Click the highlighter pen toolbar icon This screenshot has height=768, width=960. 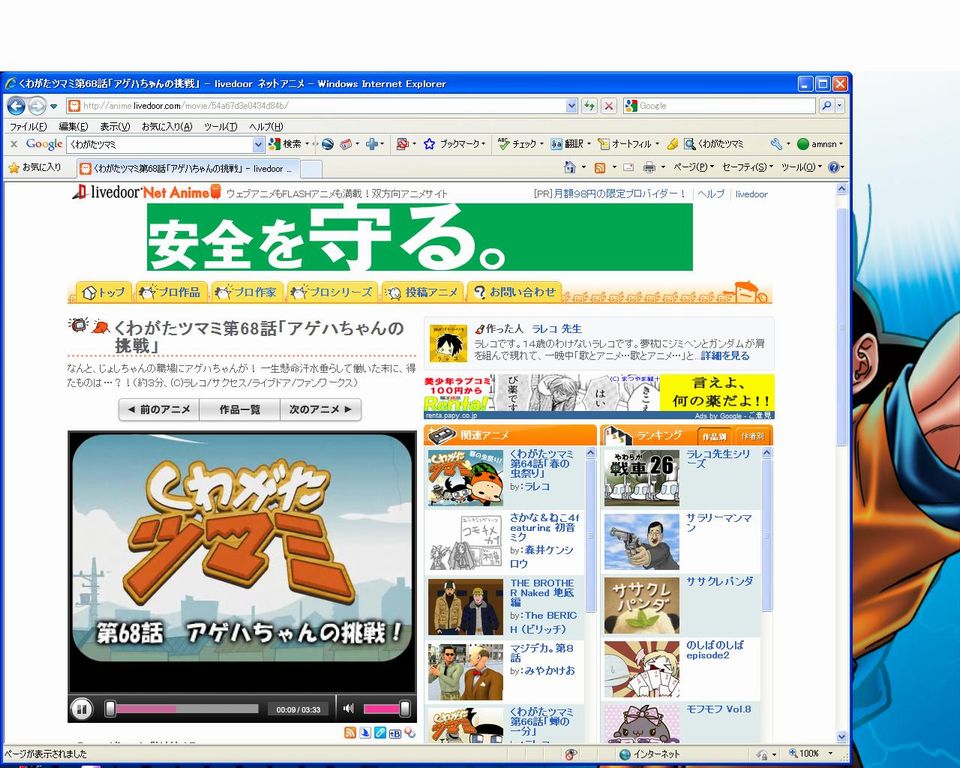672,144
